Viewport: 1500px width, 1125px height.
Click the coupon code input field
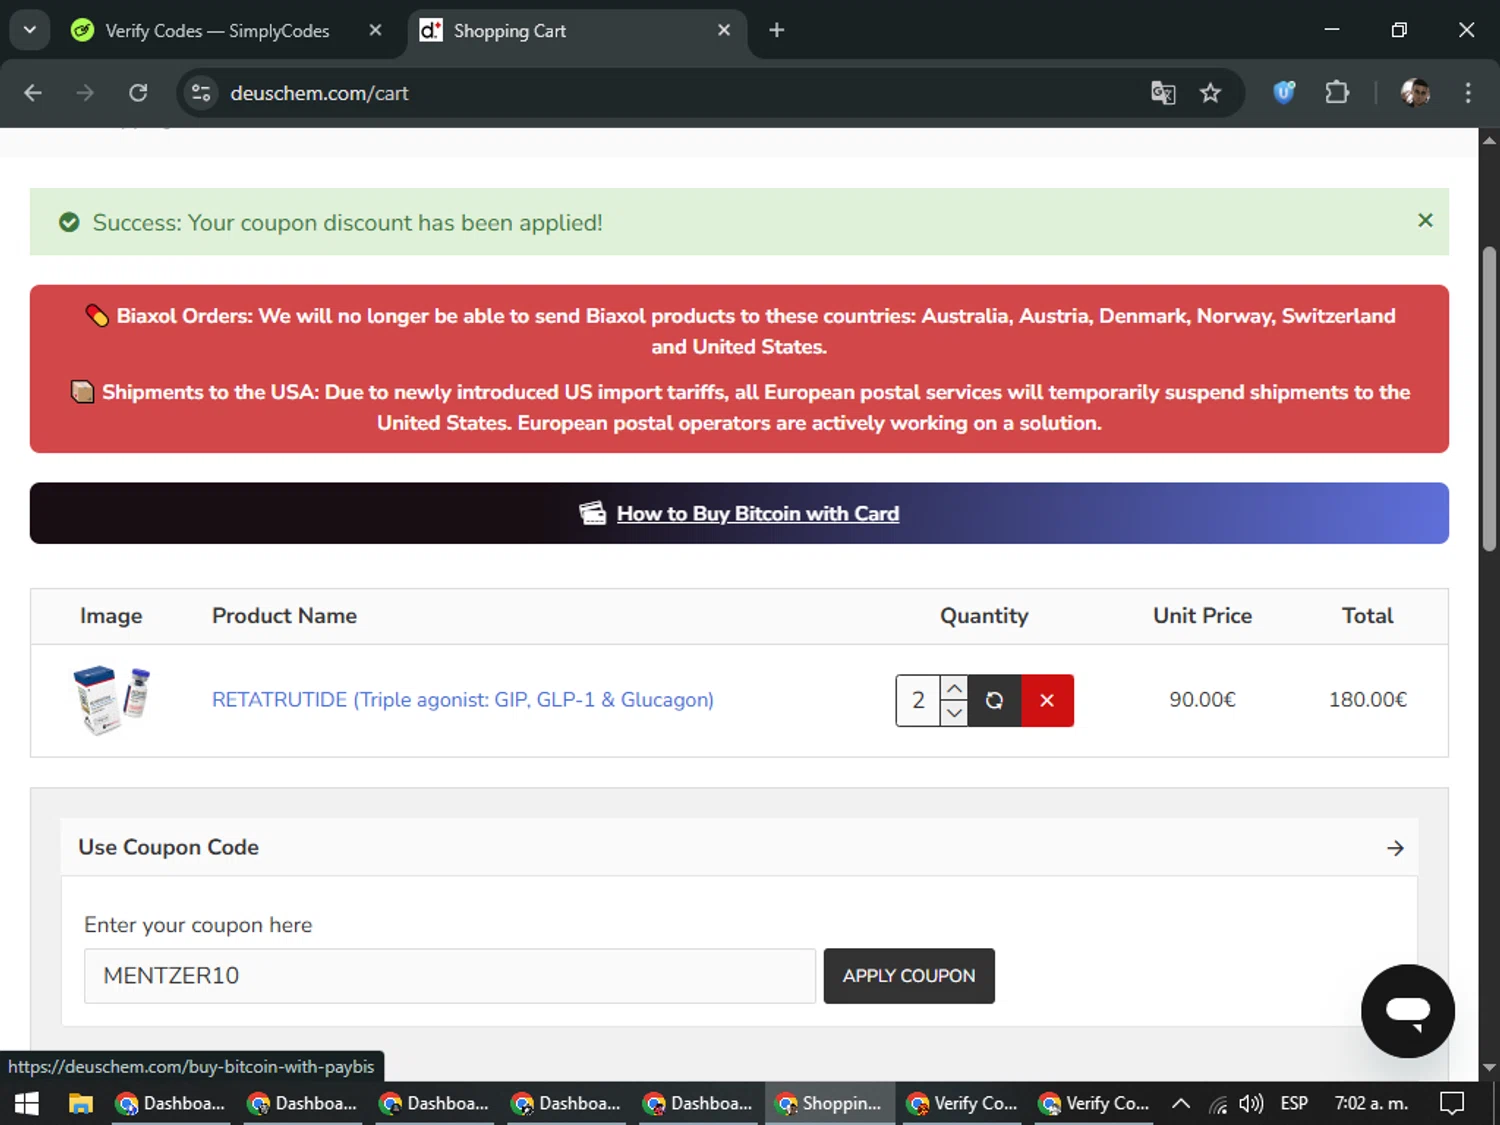click(x=450, y=976)
